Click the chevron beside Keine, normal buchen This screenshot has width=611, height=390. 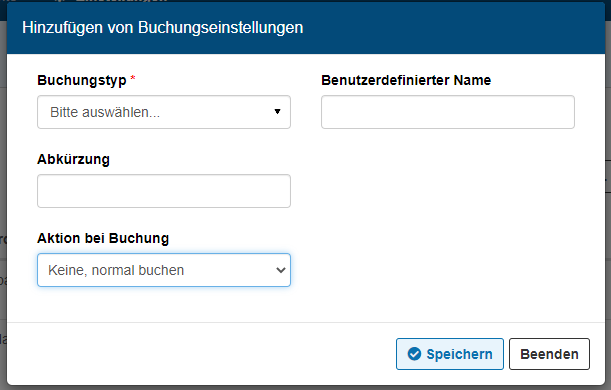[x=281, y=270]
